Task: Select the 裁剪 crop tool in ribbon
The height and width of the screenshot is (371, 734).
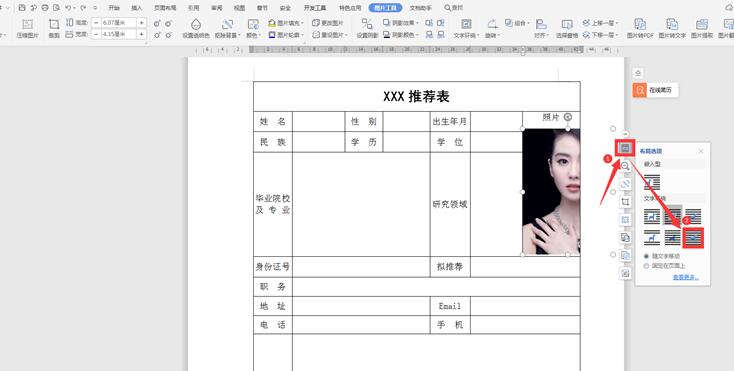Action: (54, 29)
